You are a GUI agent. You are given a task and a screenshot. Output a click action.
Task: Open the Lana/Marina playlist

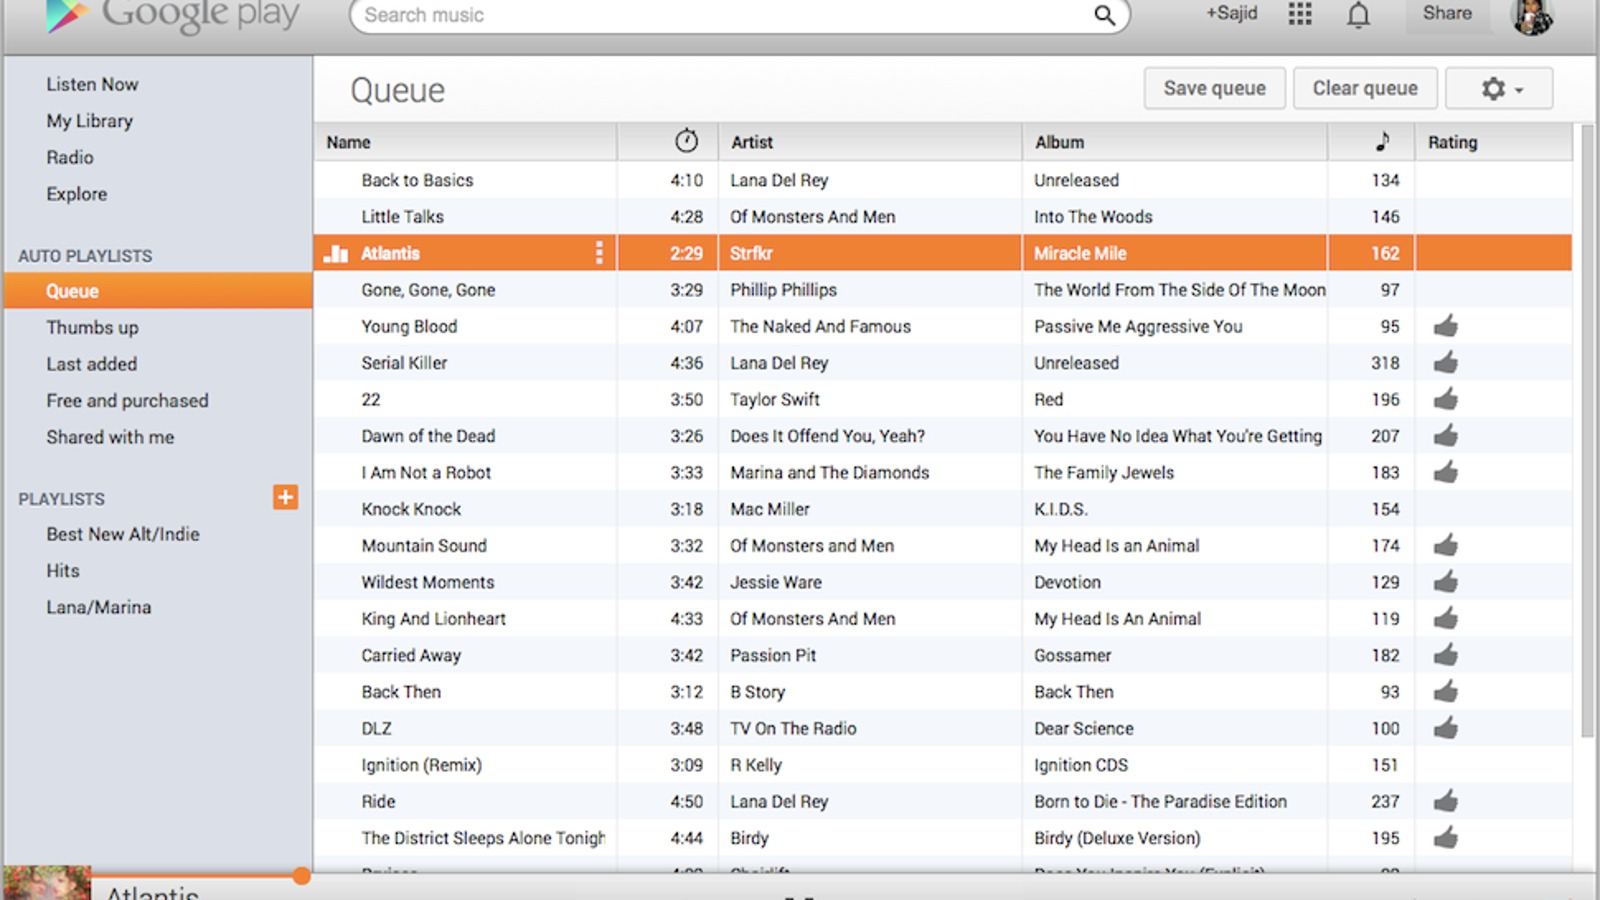coord(99,607)
